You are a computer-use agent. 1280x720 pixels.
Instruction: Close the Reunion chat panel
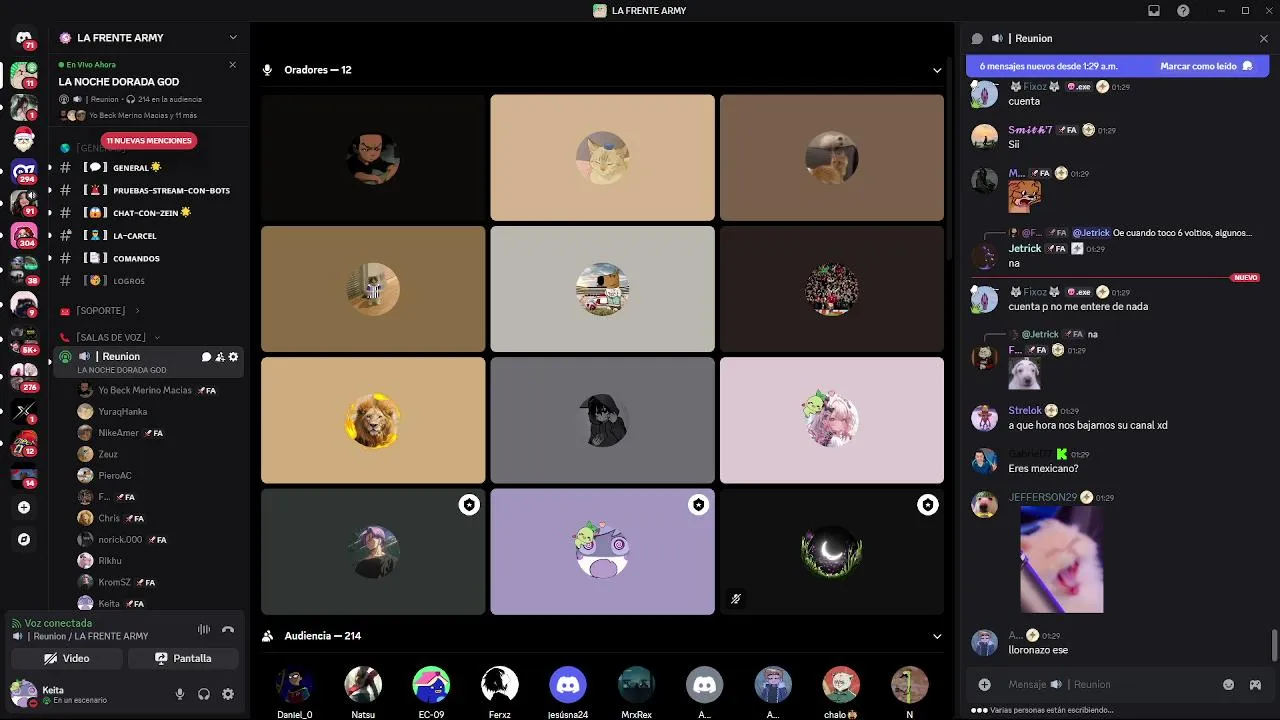1263,38
